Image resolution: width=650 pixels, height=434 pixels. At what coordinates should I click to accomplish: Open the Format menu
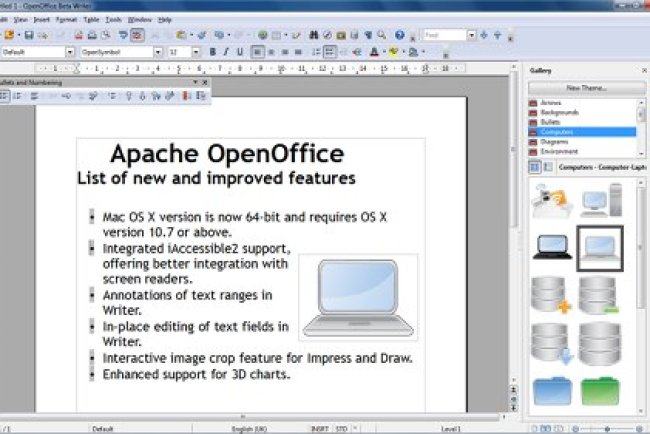(x=66, y=19)
